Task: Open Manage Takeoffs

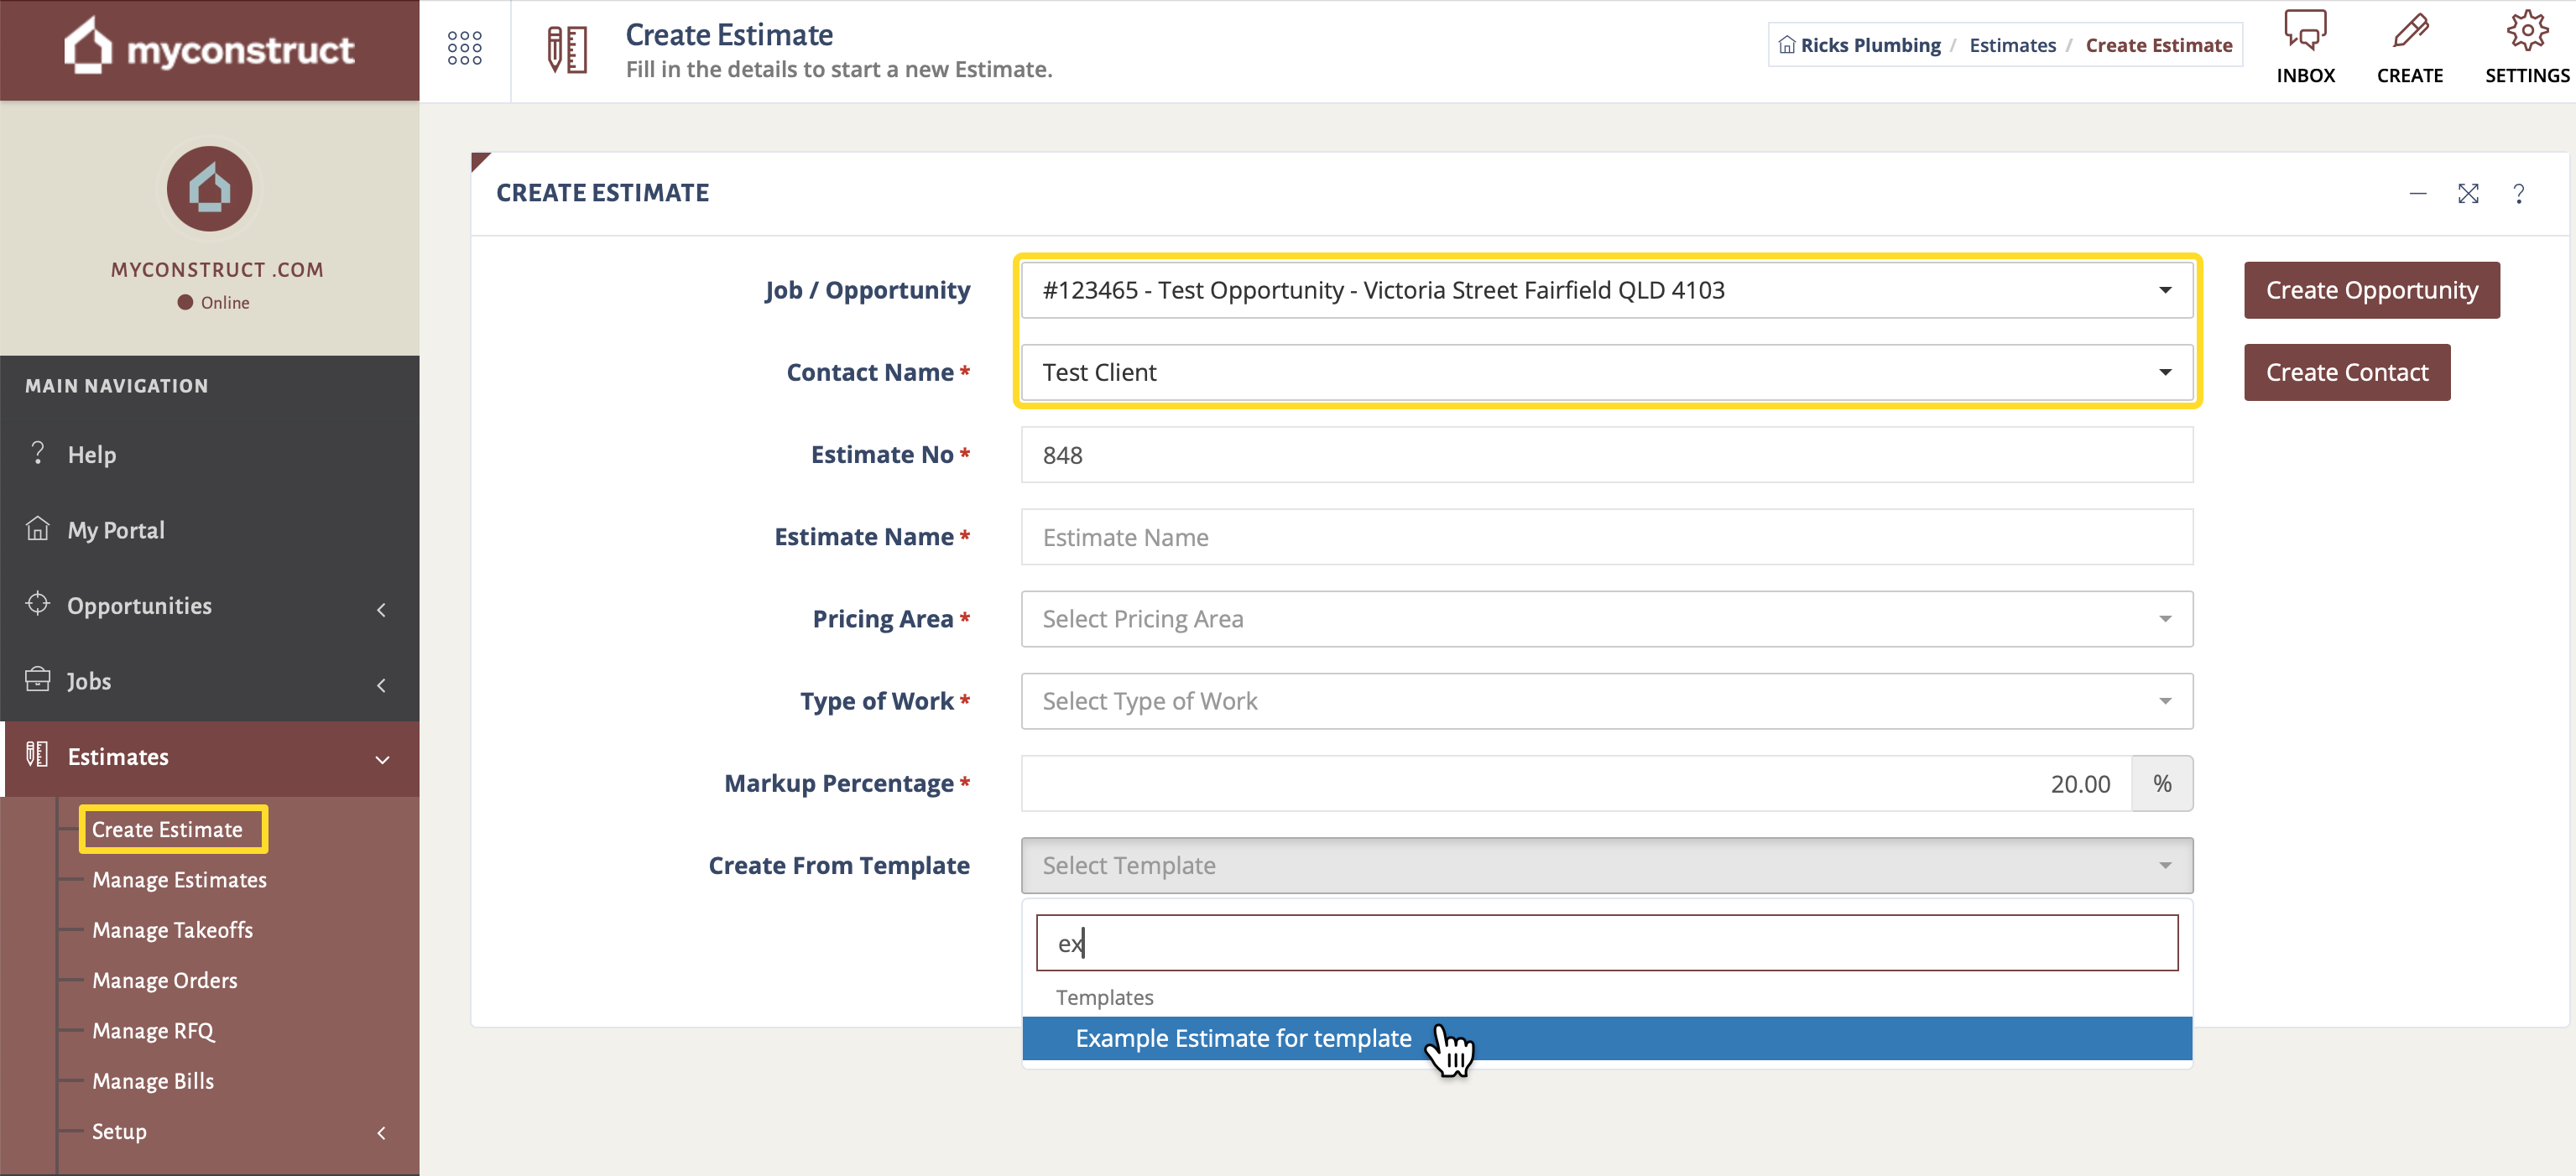Action: pos(172,930)
